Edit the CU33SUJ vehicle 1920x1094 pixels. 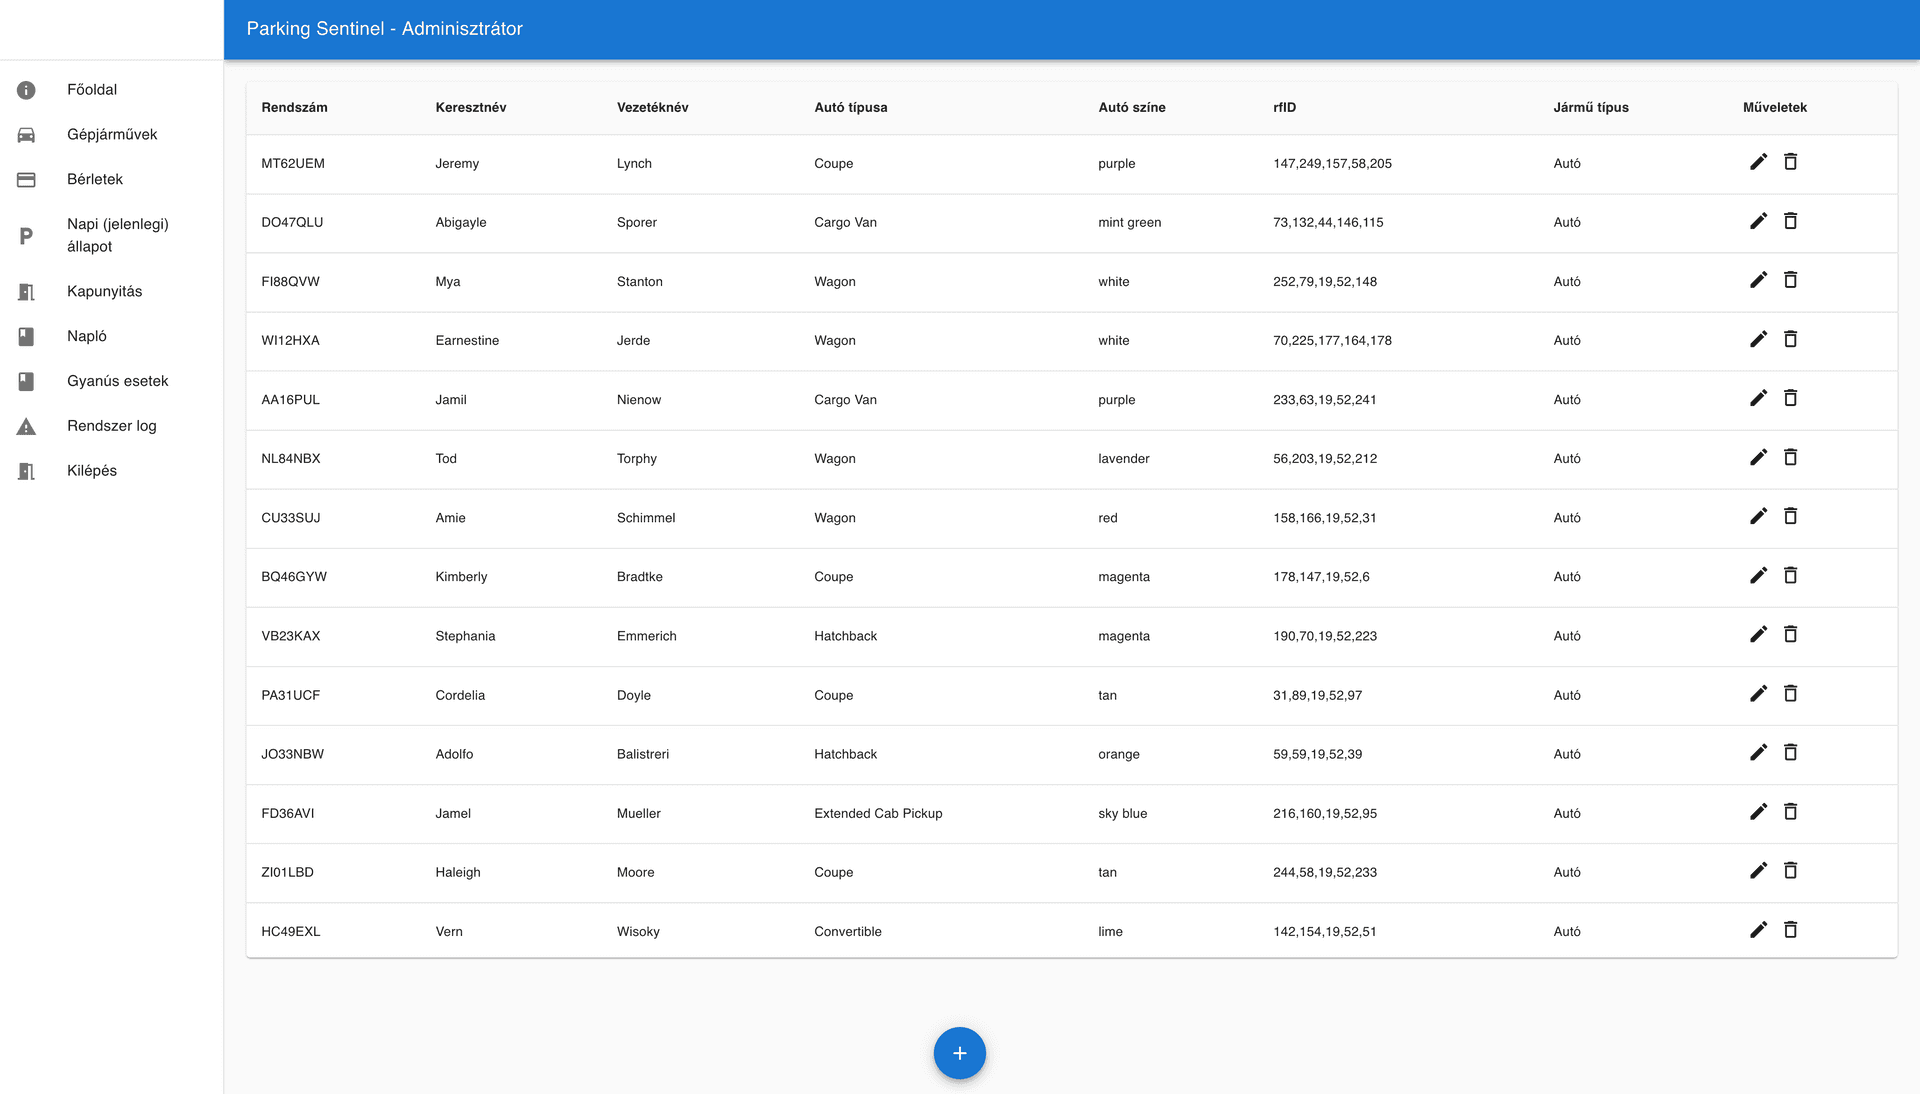coord(1759,516)
